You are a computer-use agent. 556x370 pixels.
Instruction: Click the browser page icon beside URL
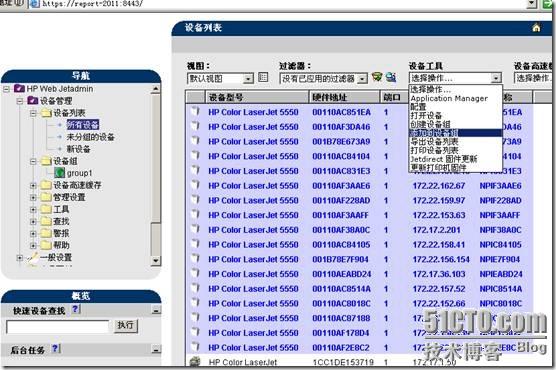34,4
